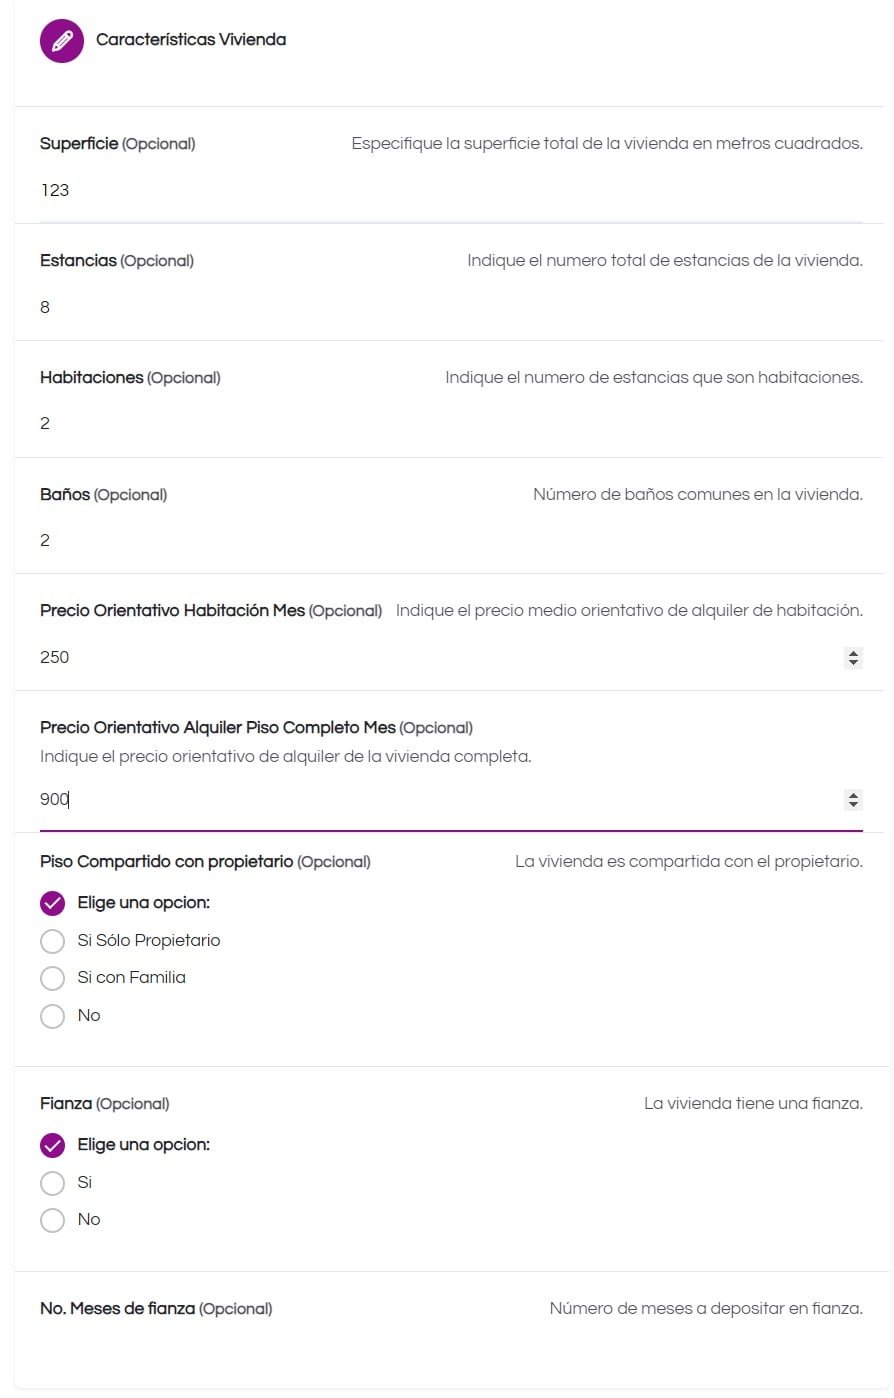Click the Piso Completo price field showing 900
Screen dimensions: 894x1398
(440, 799)
